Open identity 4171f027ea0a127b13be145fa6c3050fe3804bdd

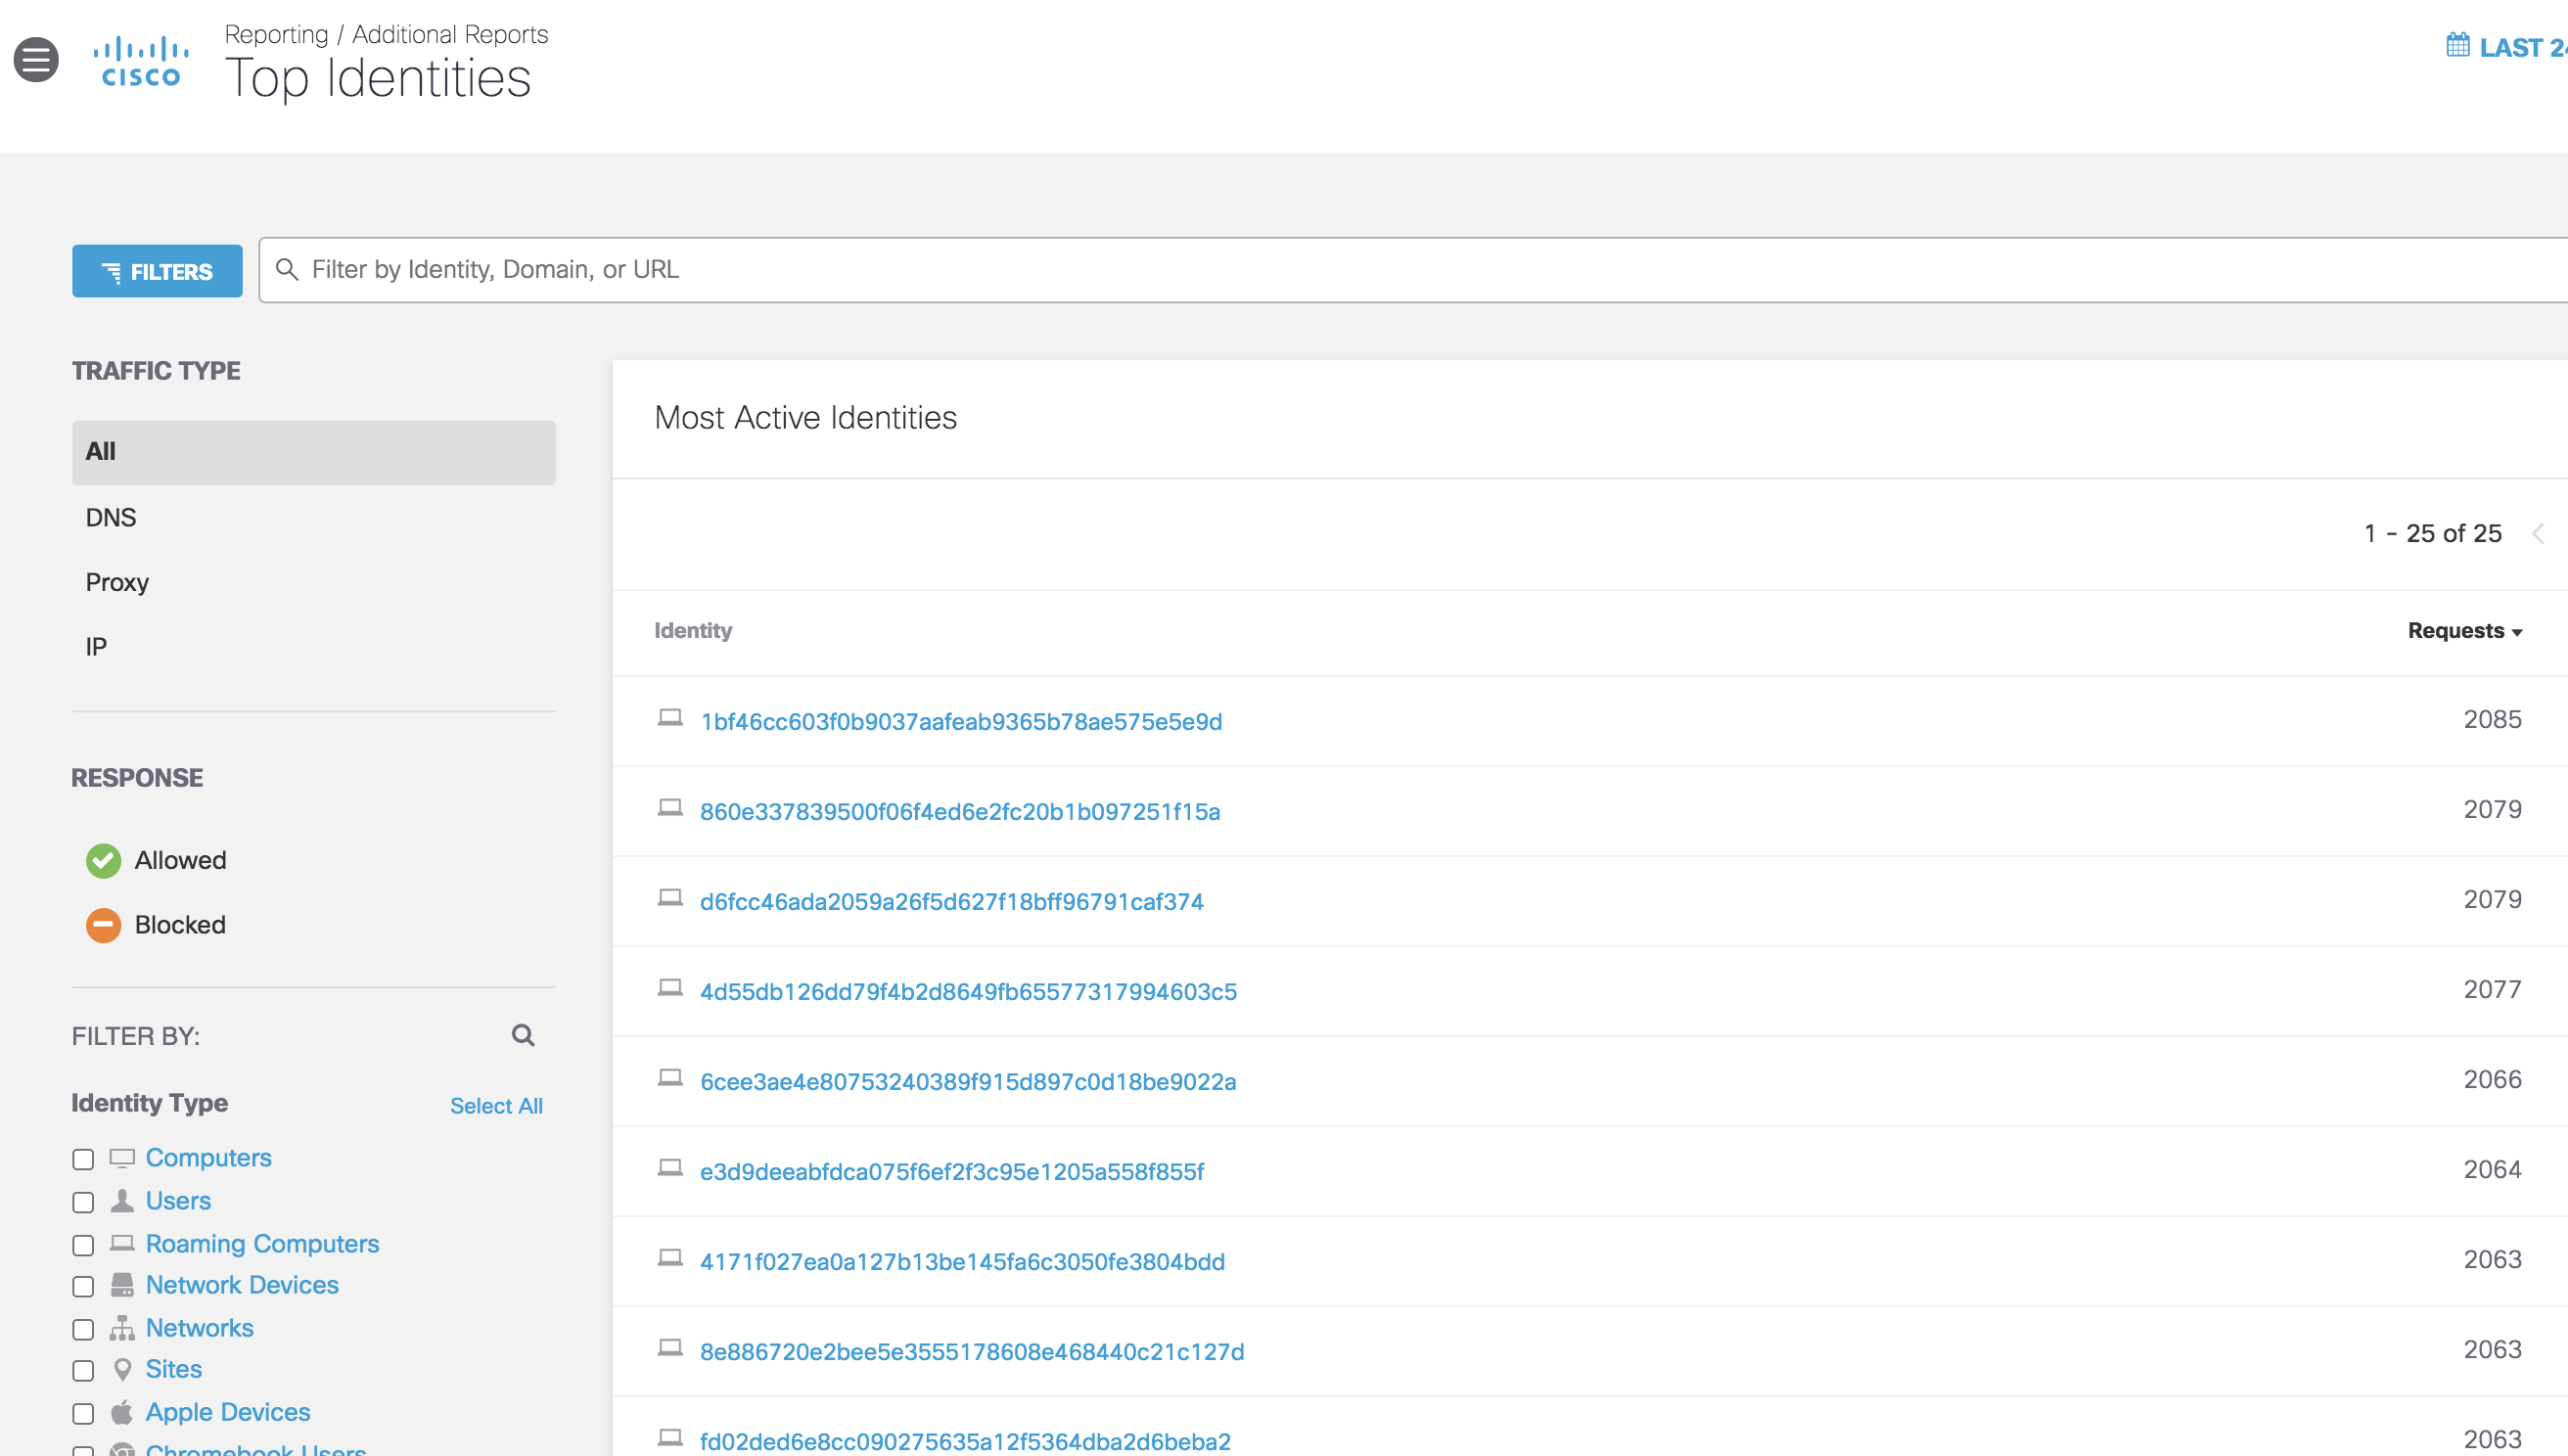962,1261
